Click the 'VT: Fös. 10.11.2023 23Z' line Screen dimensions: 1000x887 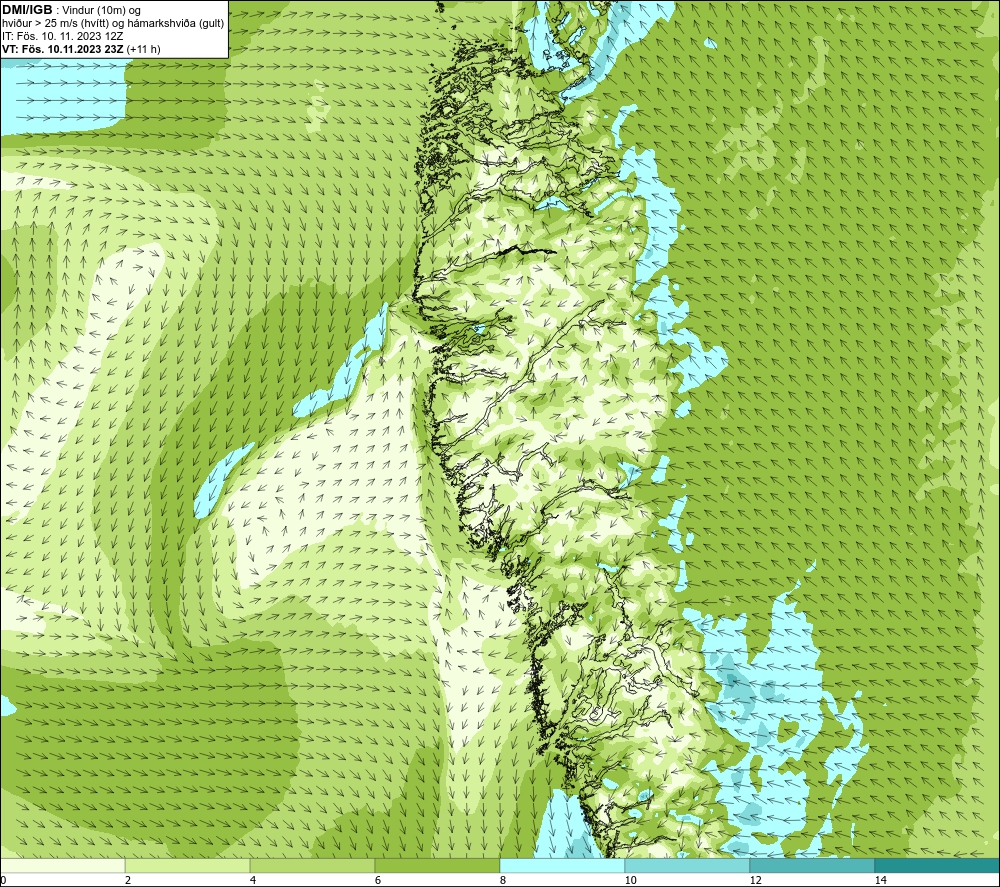(63, 49)
